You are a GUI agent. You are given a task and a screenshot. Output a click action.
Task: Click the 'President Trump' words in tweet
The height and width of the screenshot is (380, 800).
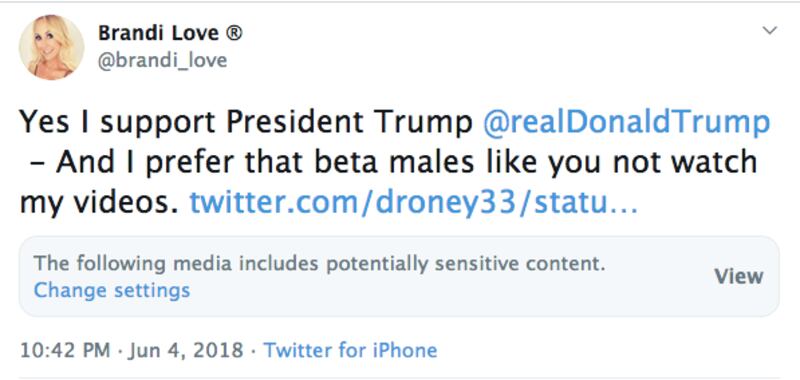click(x=350, y=122)
